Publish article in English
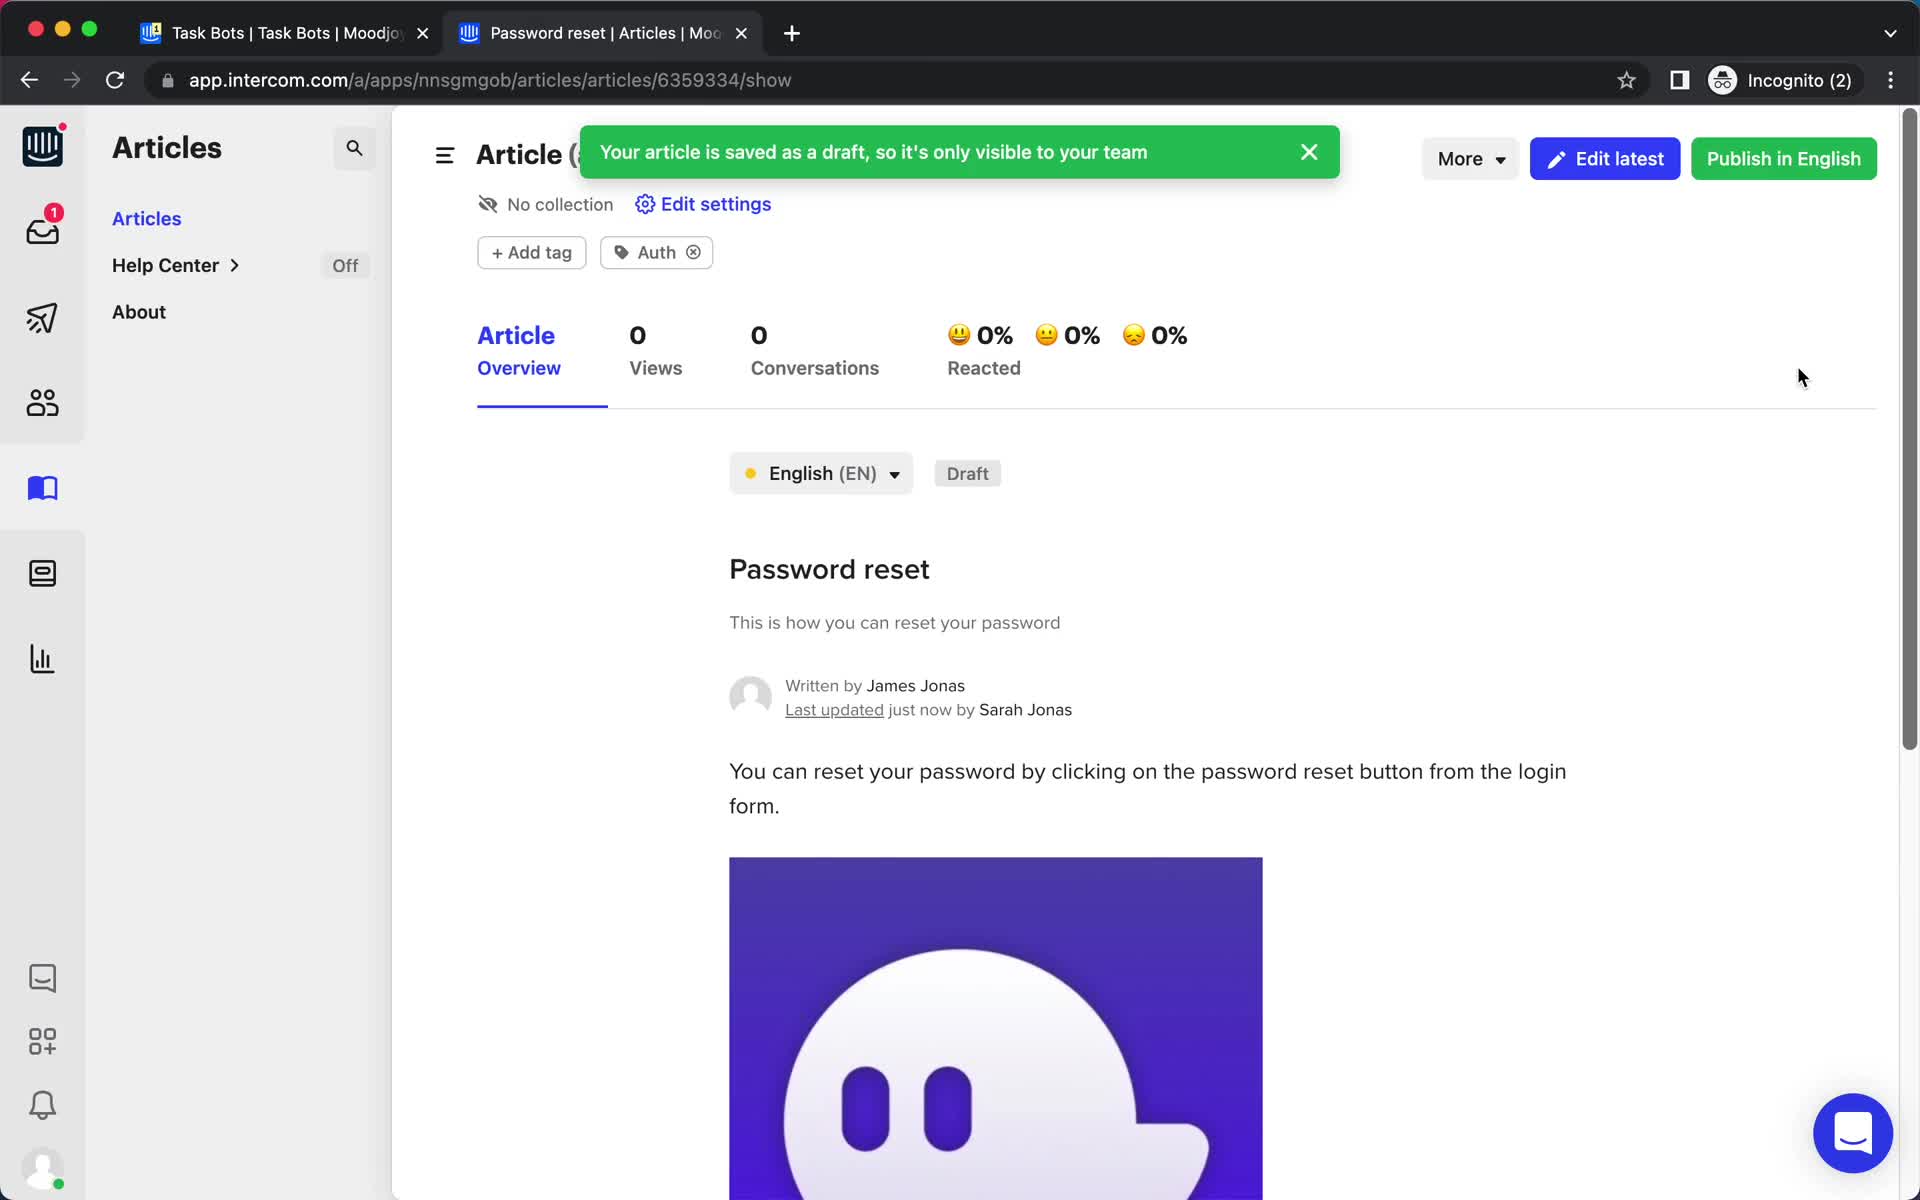Viewport: 1920px width, 1200px height. click(x=1783, y=158)
